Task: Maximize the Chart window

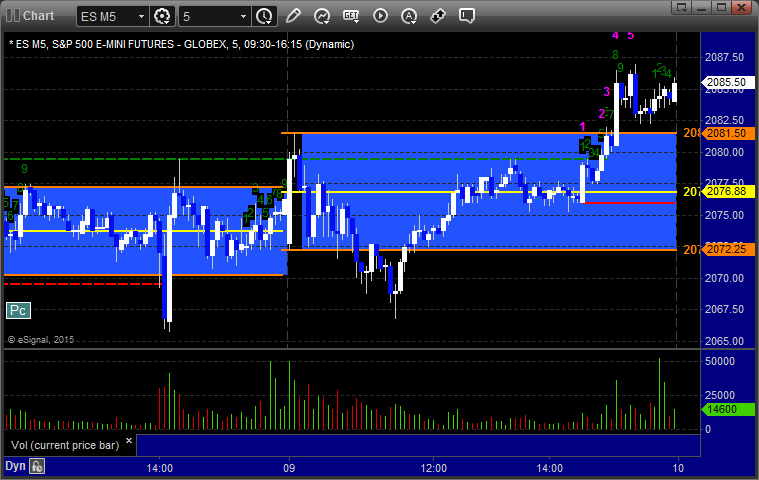Action: coord(721,7)
